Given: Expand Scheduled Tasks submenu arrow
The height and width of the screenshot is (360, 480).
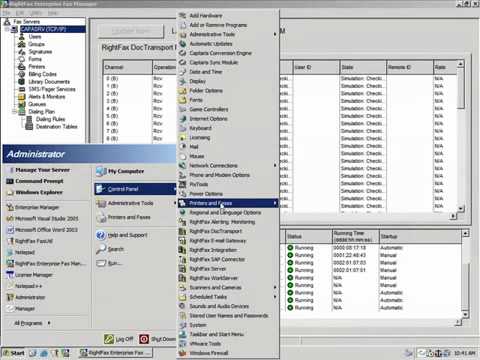Looking at the screenshot, I should click(275, 297).
